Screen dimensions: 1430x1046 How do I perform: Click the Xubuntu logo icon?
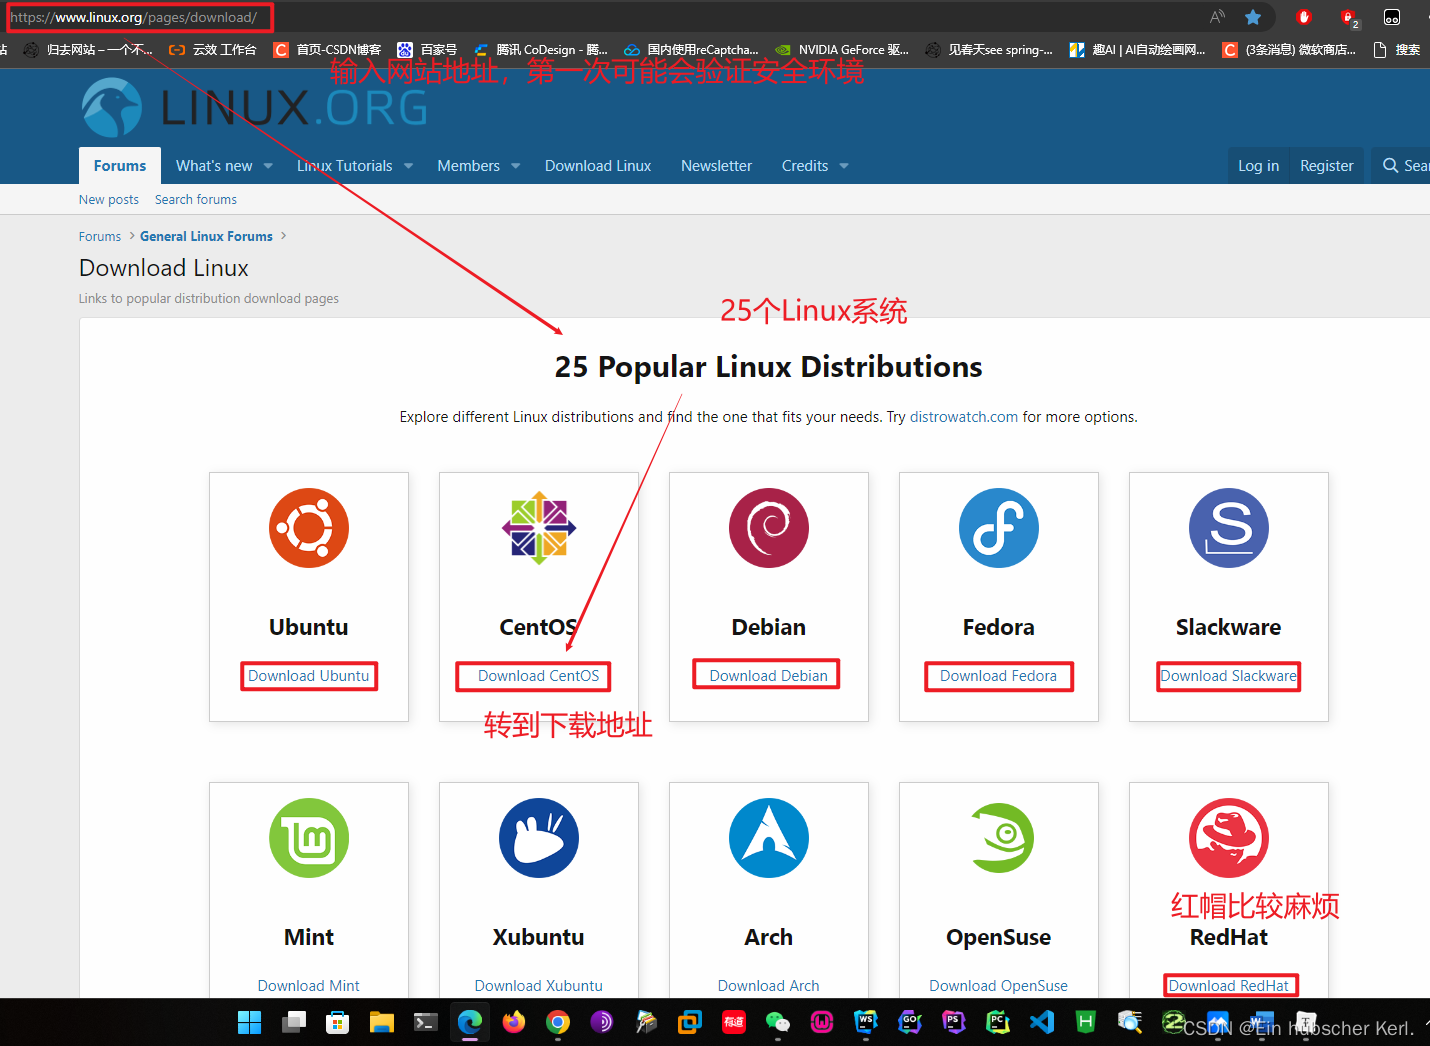click(x=539, y=838)
